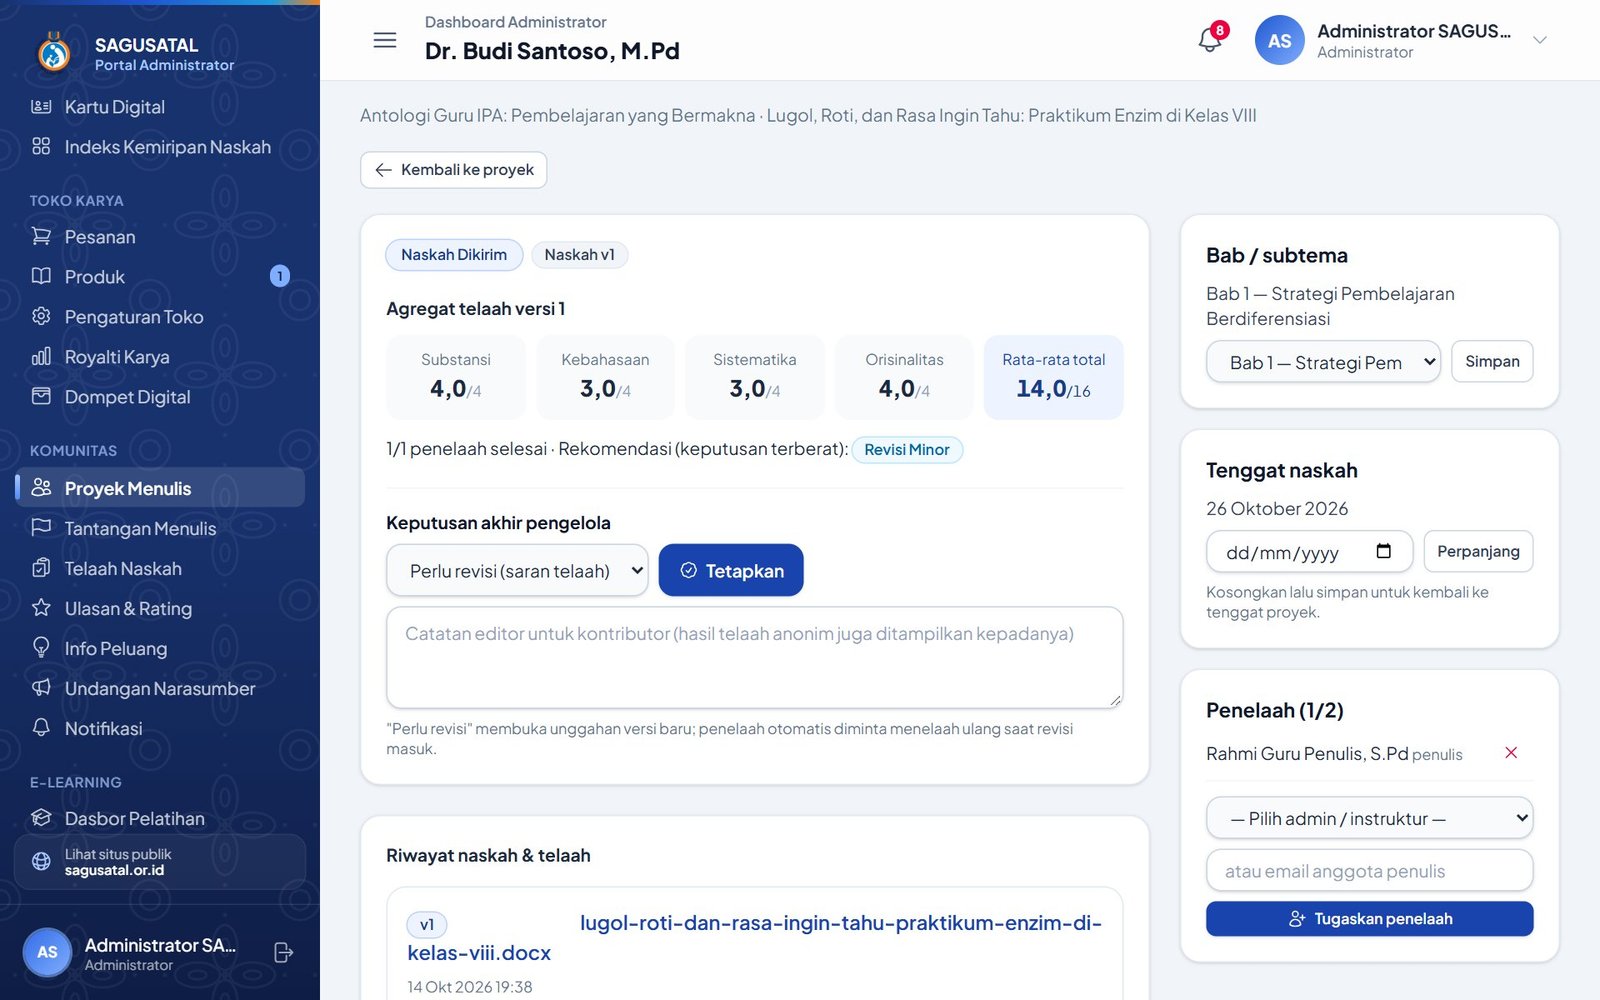The height and width of the screenshot is (1000, 1600).
Task: Click the Tetapkan button
Action: point(731,570)
